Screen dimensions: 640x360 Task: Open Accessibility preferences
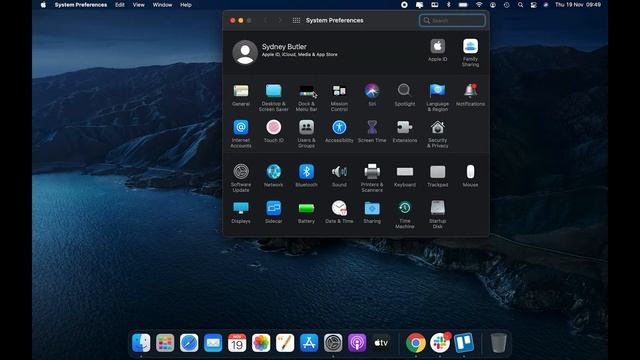(x=339, y=131)
